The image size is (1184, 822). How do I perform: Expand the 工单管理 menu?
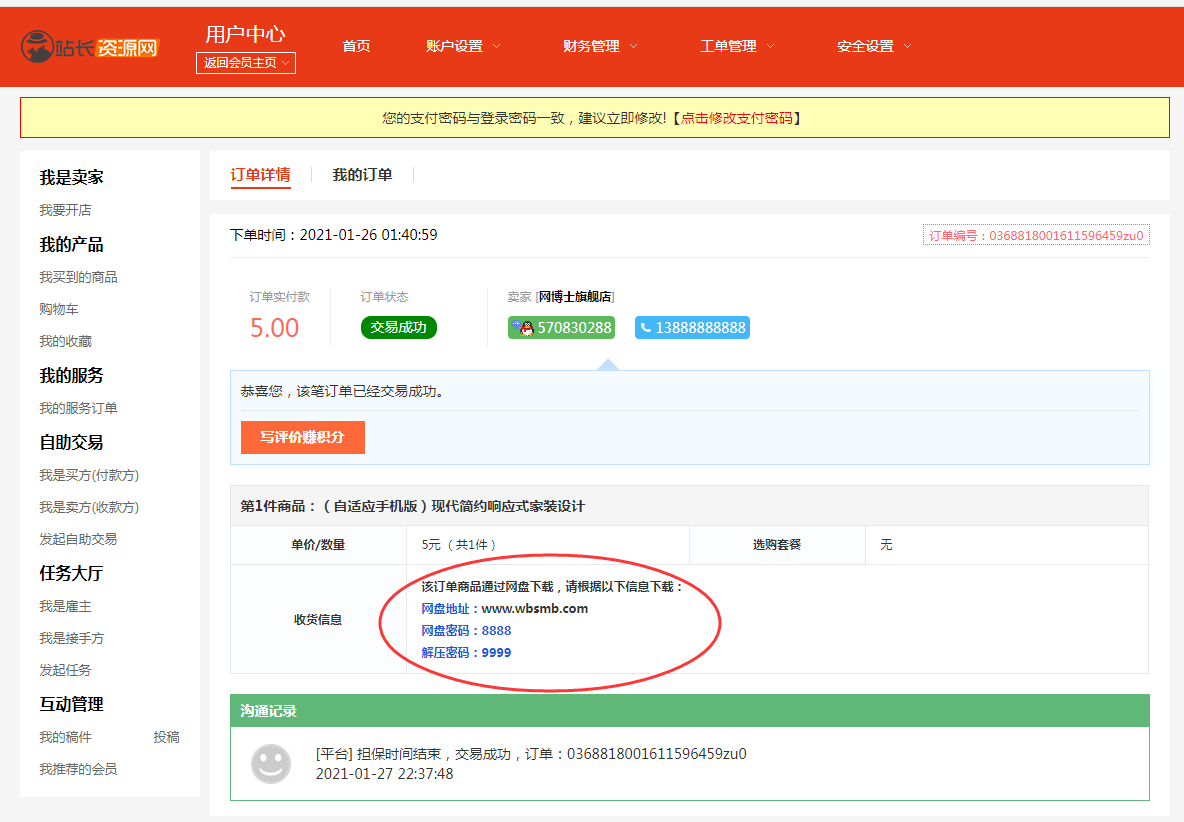[737, 46]
